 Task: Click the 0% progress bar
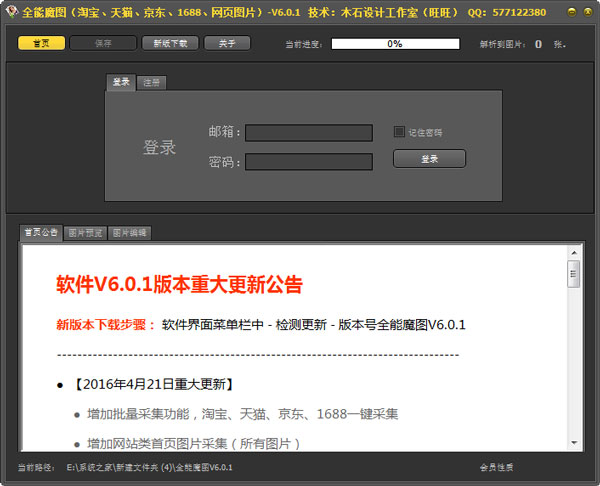395,44
